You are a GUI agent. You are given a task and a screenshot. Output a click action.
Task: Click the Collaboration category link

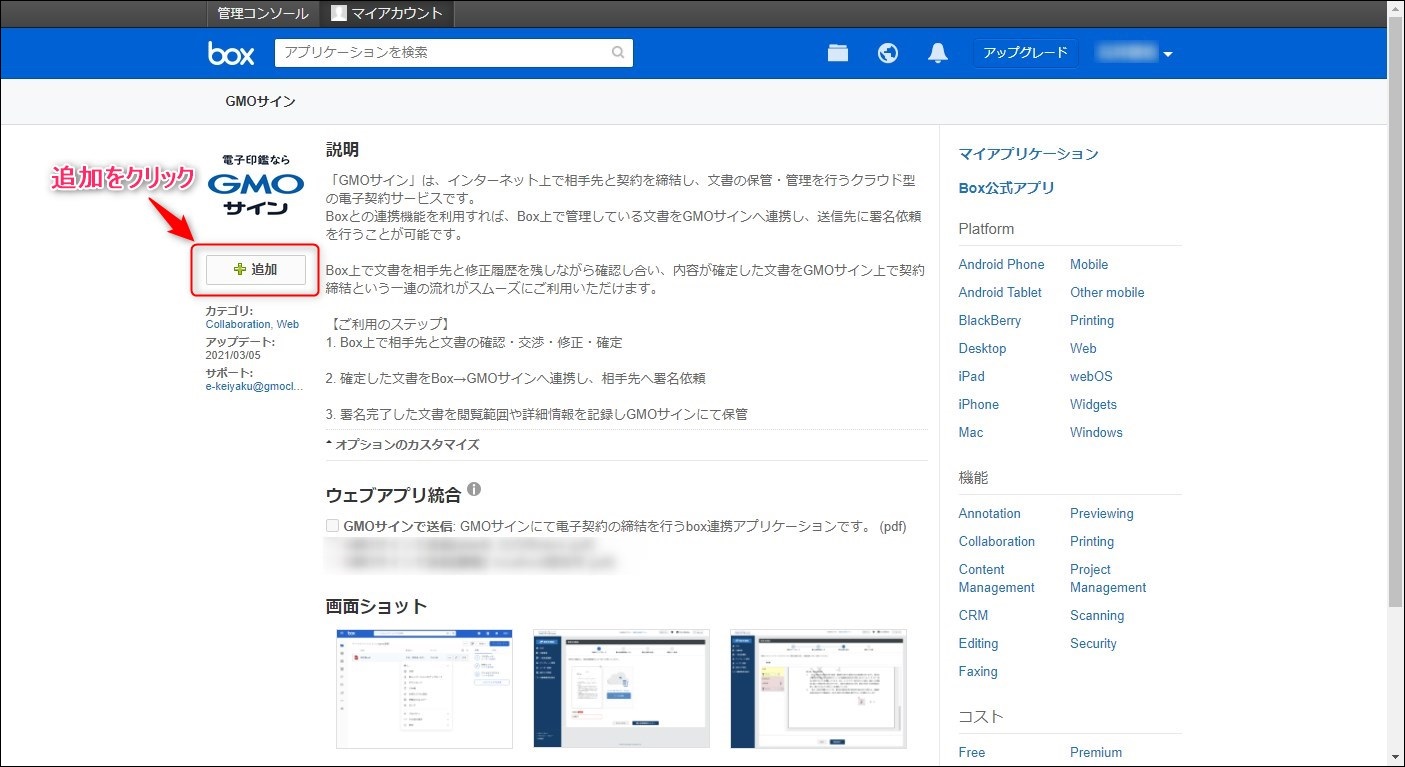point(238,324)
